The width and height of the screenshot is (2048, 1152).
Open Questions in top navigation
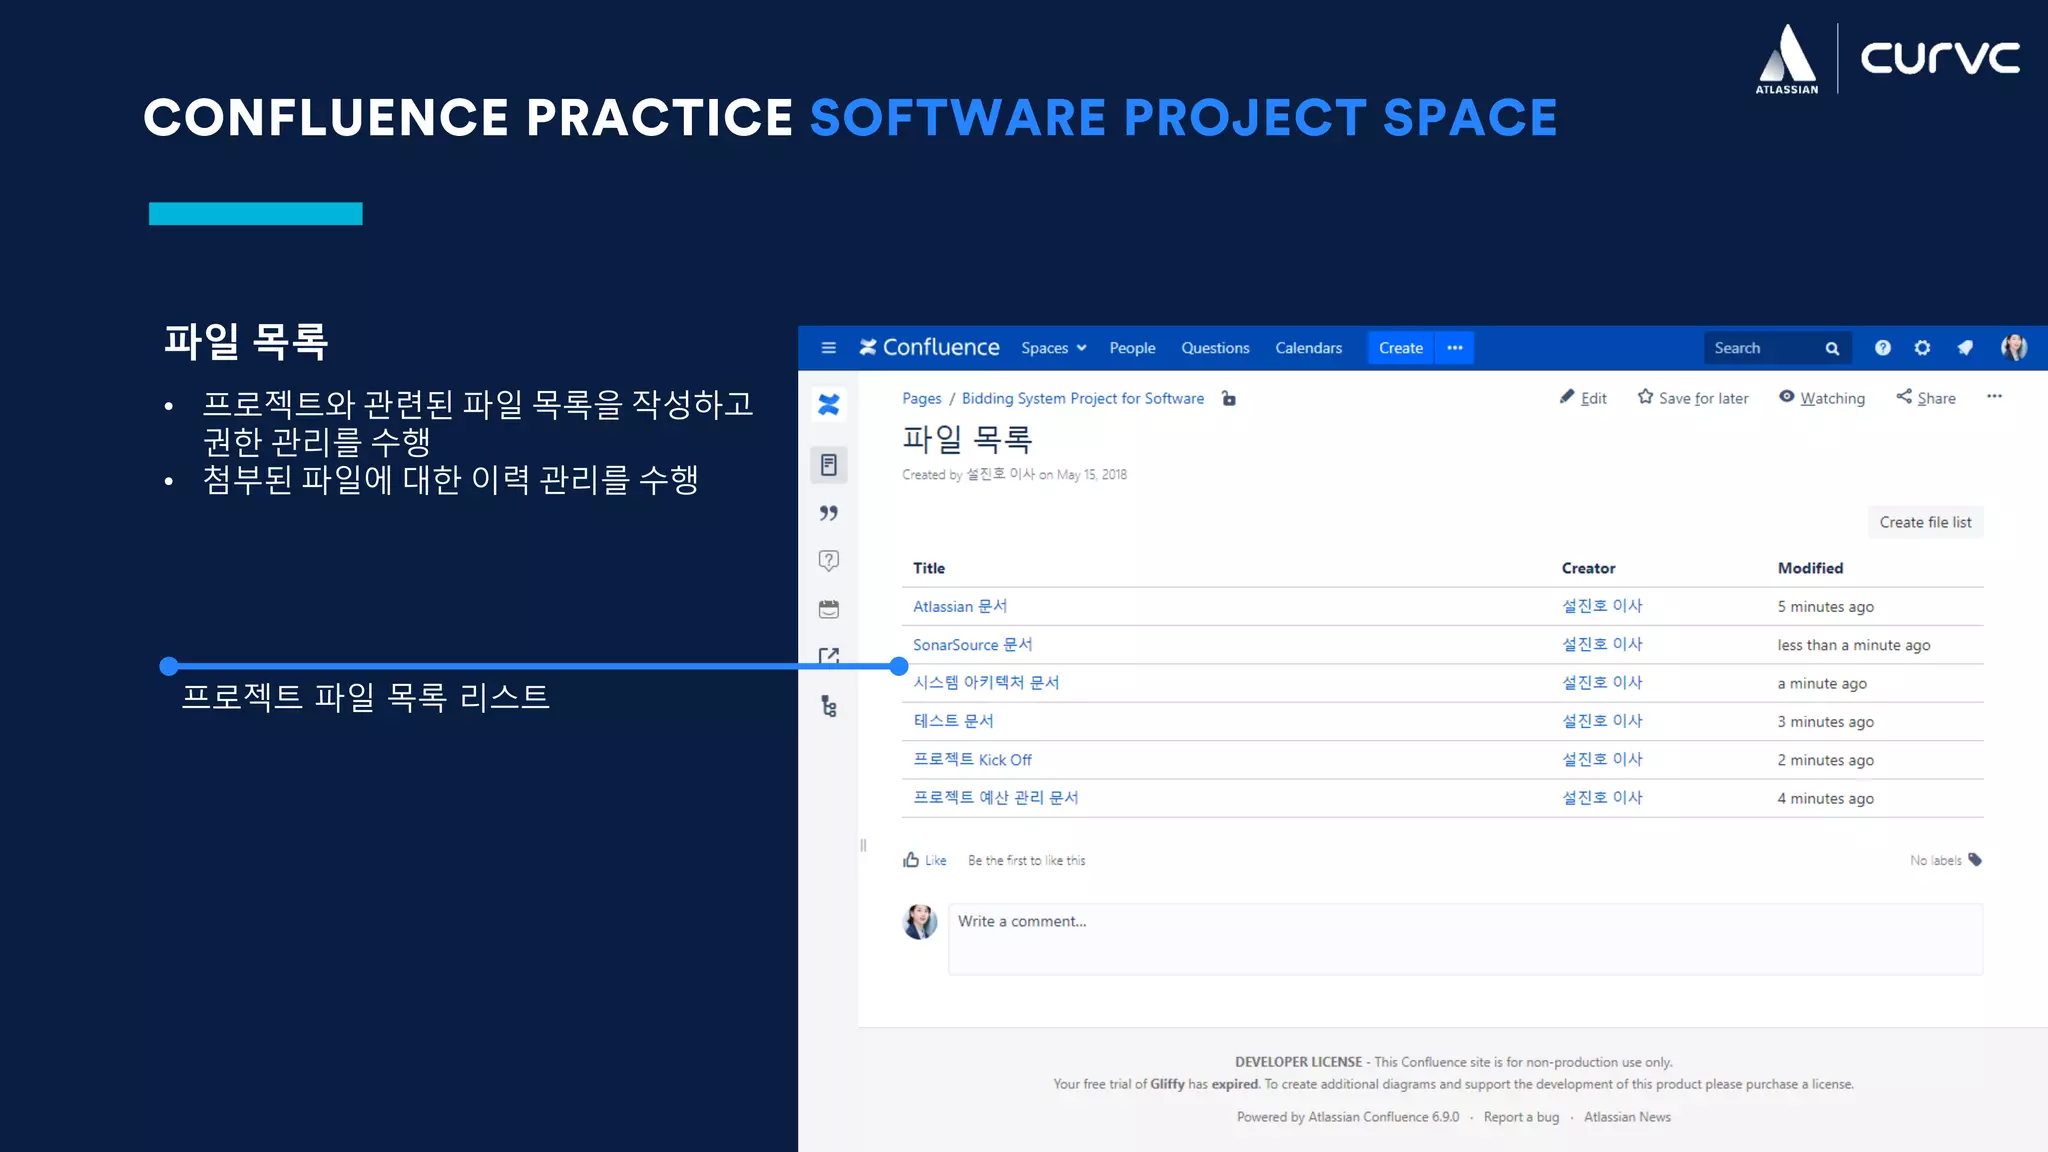point(1215,348)
